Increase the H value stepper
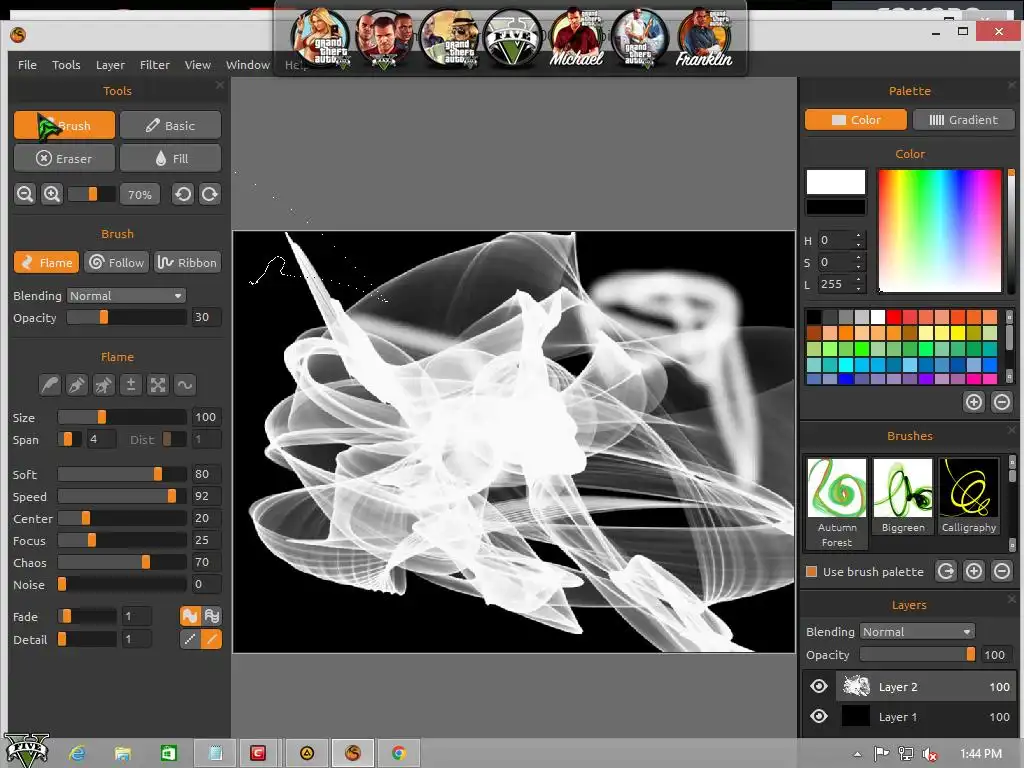This screenshot has width=1024, height=768. 859,235
